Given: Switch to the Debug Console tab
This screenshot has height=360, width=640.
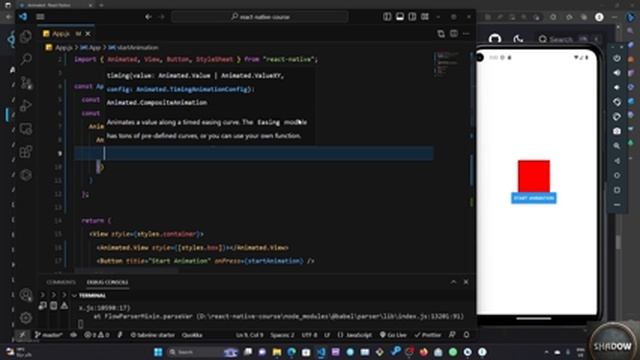Looking at the screenshot, I should [107, 282].
